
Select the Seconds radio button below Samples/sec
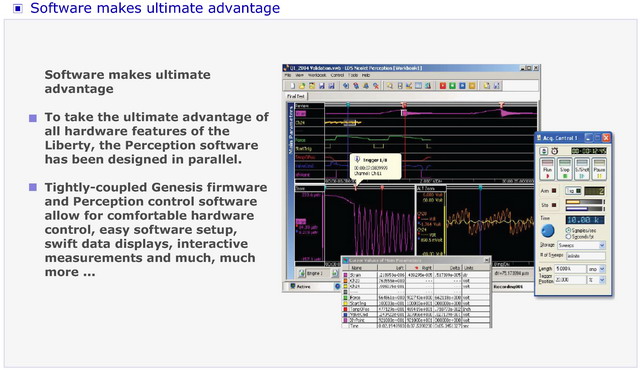pyautogui.click(x=568, y=237)
